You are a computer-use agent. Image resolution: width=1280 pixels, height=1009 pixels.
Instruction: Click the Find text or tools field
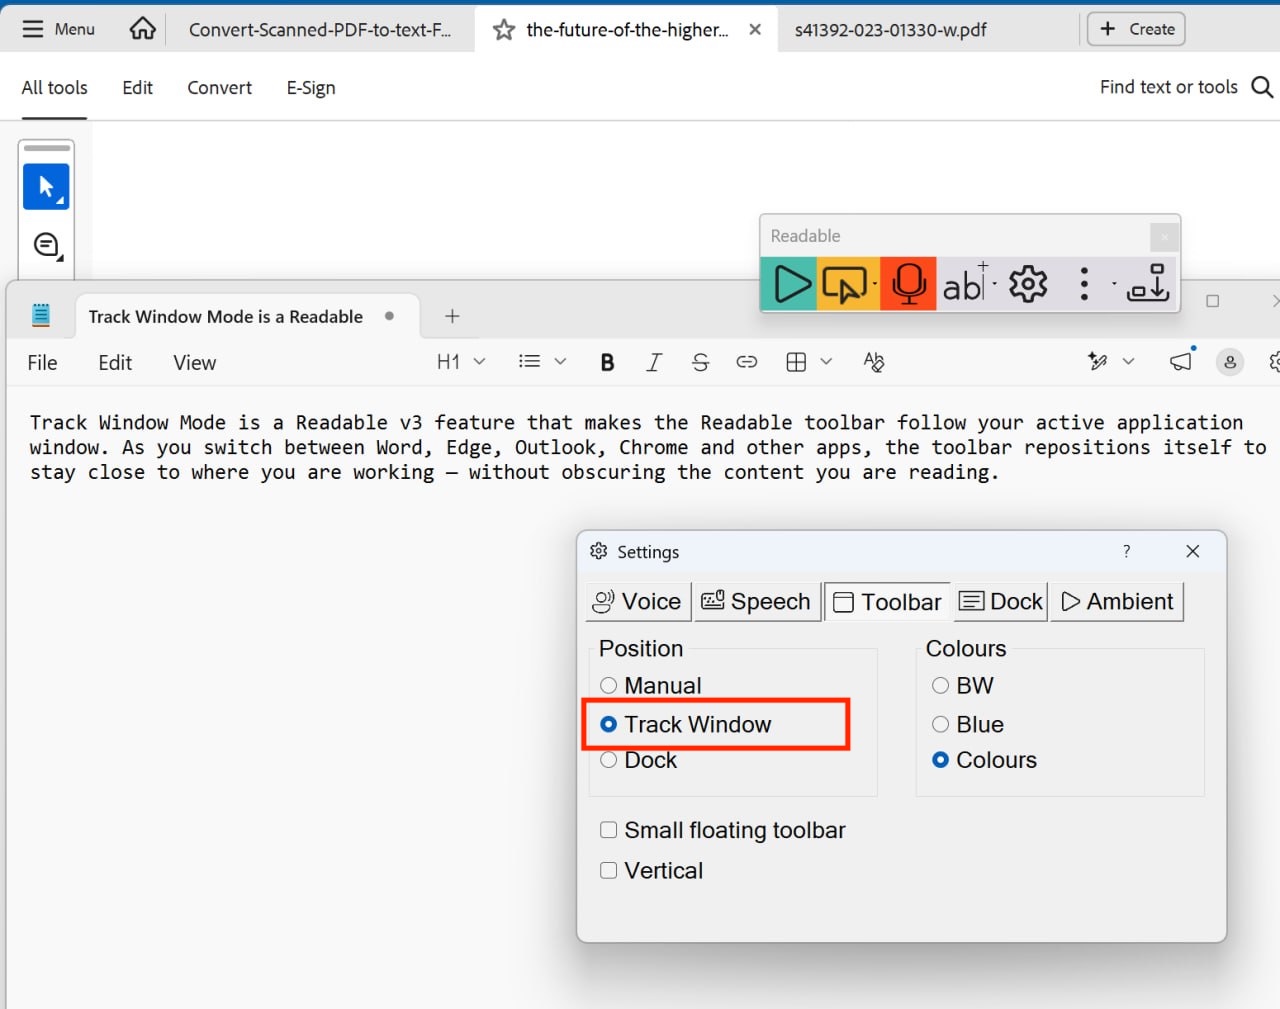pyautogui.click(x=1168, y=87)
